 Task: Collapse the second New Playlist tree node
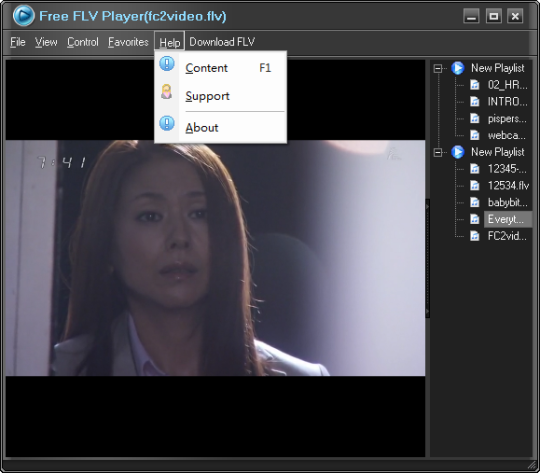(438, 152)
